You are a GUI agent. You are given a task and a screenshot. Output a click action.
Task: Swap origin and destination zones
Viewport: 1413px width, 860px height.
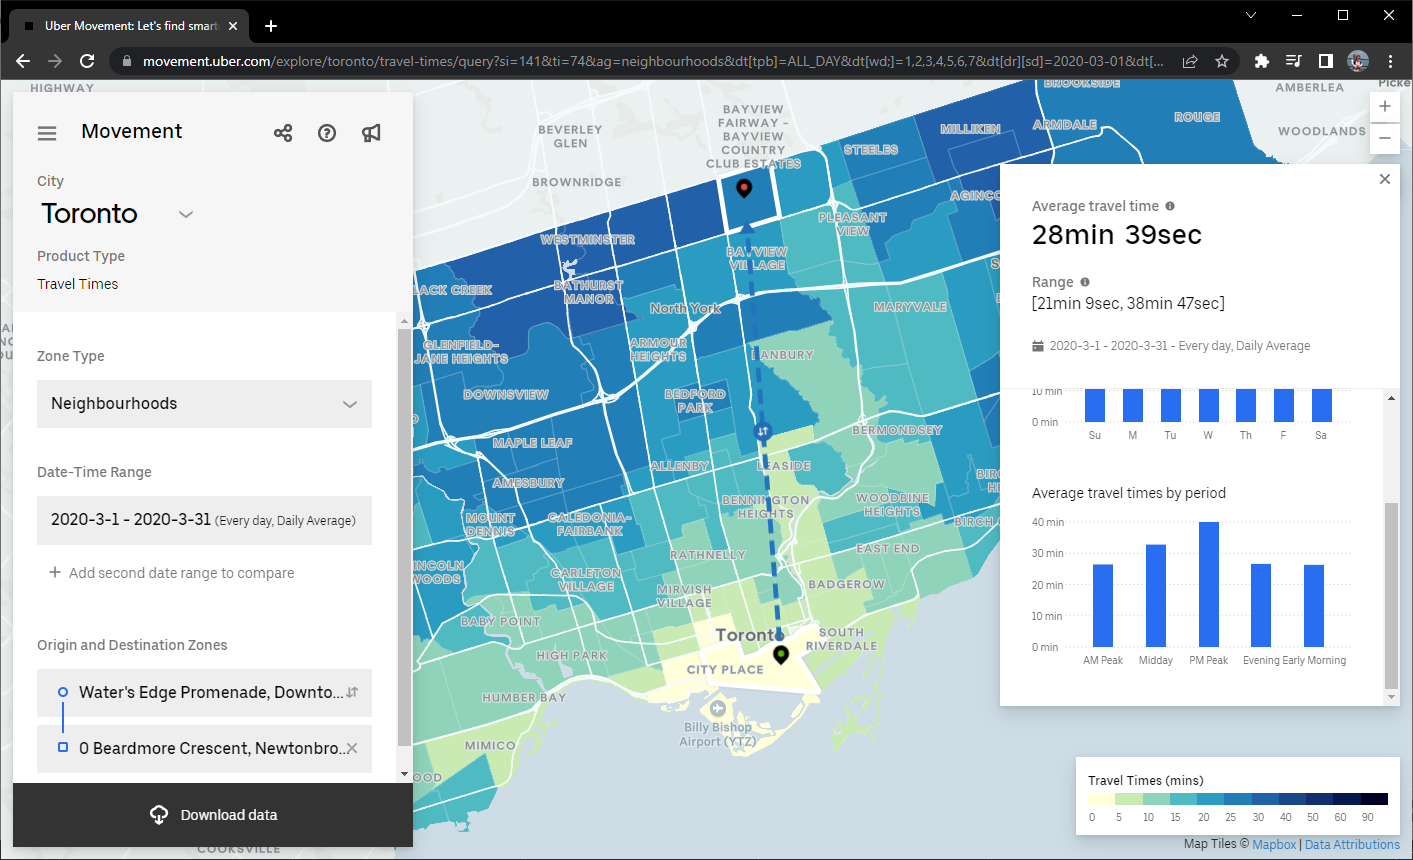(x=352, y=692)
